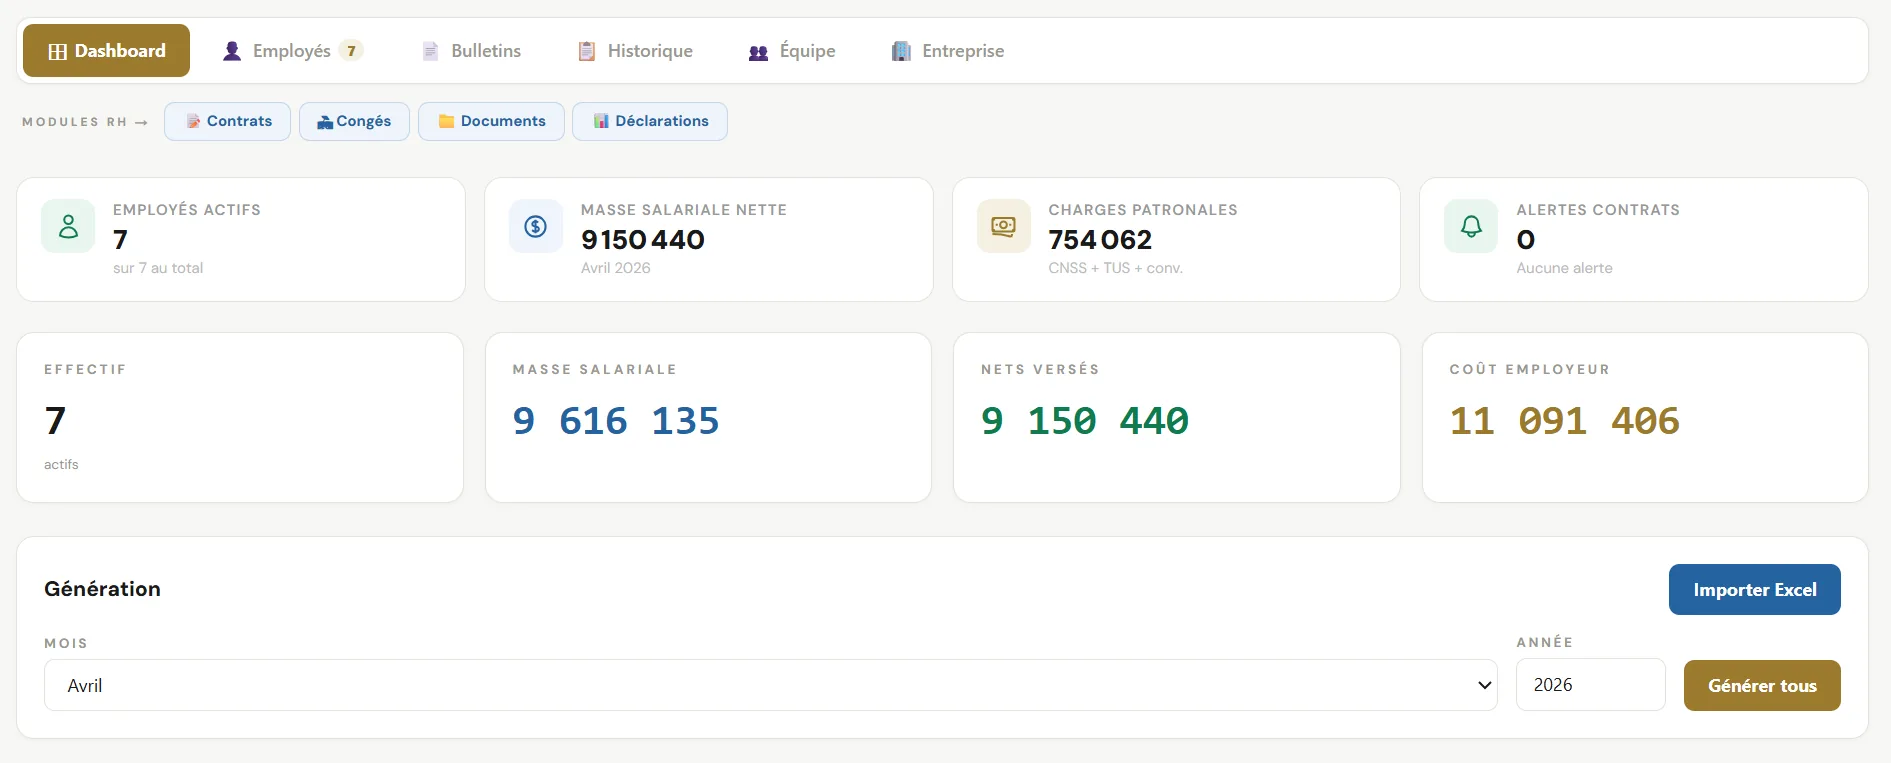Viewport: 1891px width, 763px height.
Task: Open the Bulletins tab
Action: (472, 51)
